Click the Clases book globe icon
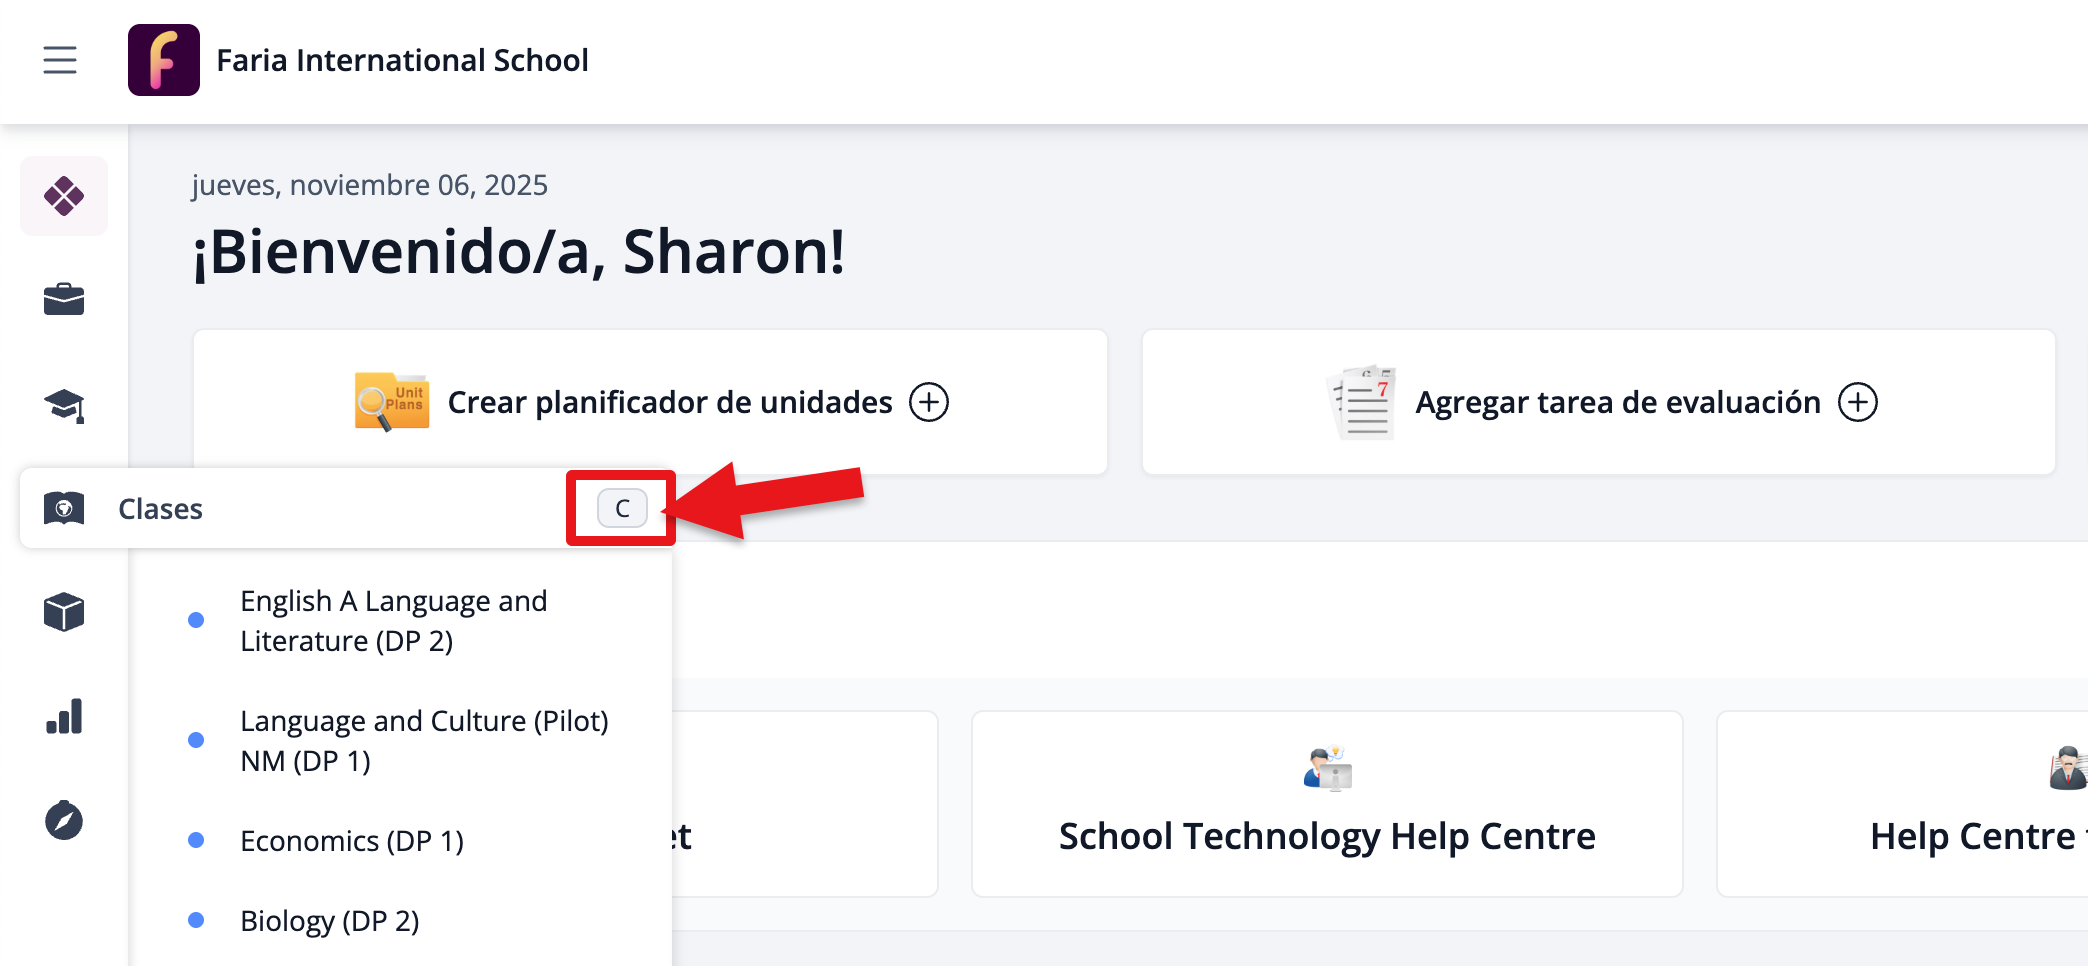 point(64,508)
